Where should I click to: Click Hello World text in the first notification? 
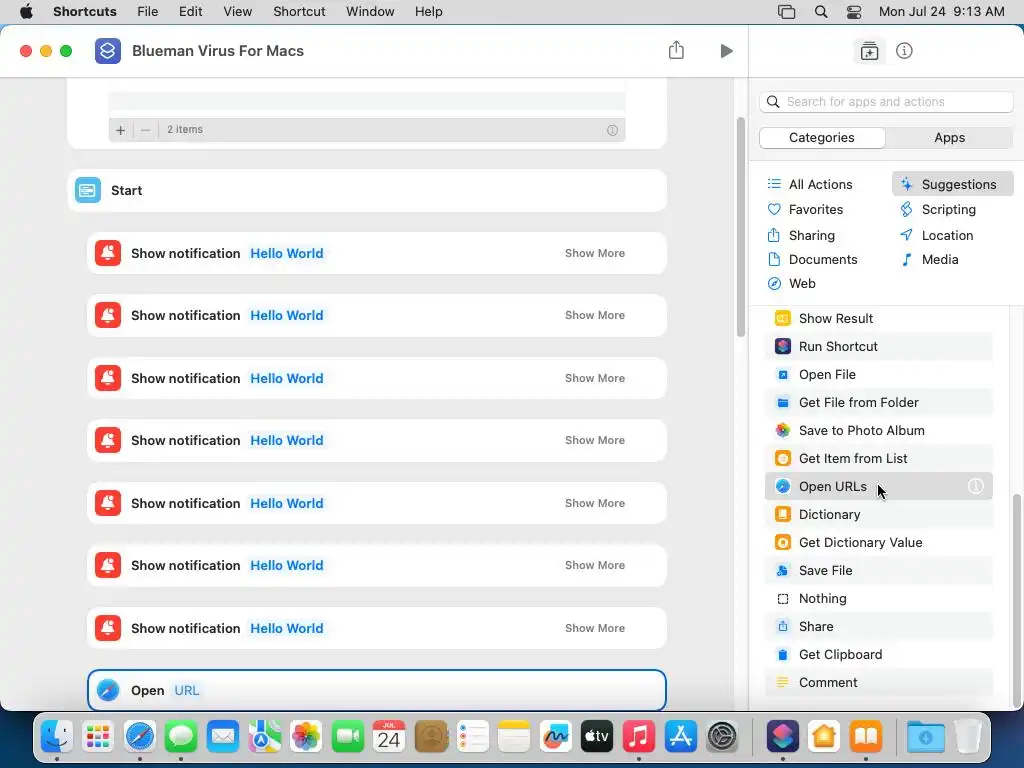click(x=287, y=253)
